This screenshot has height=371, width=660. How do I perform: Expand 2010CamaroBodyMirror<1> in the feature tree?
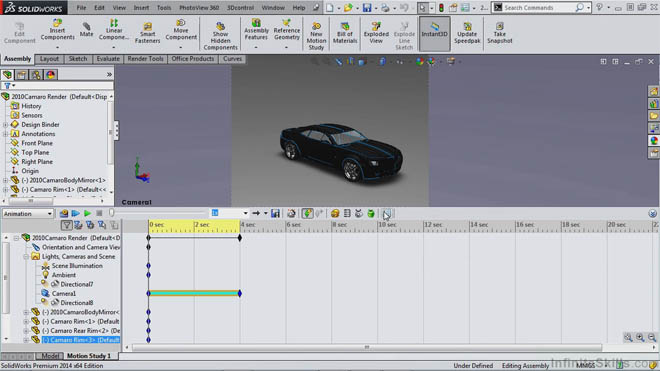click(x=5, y=180)
